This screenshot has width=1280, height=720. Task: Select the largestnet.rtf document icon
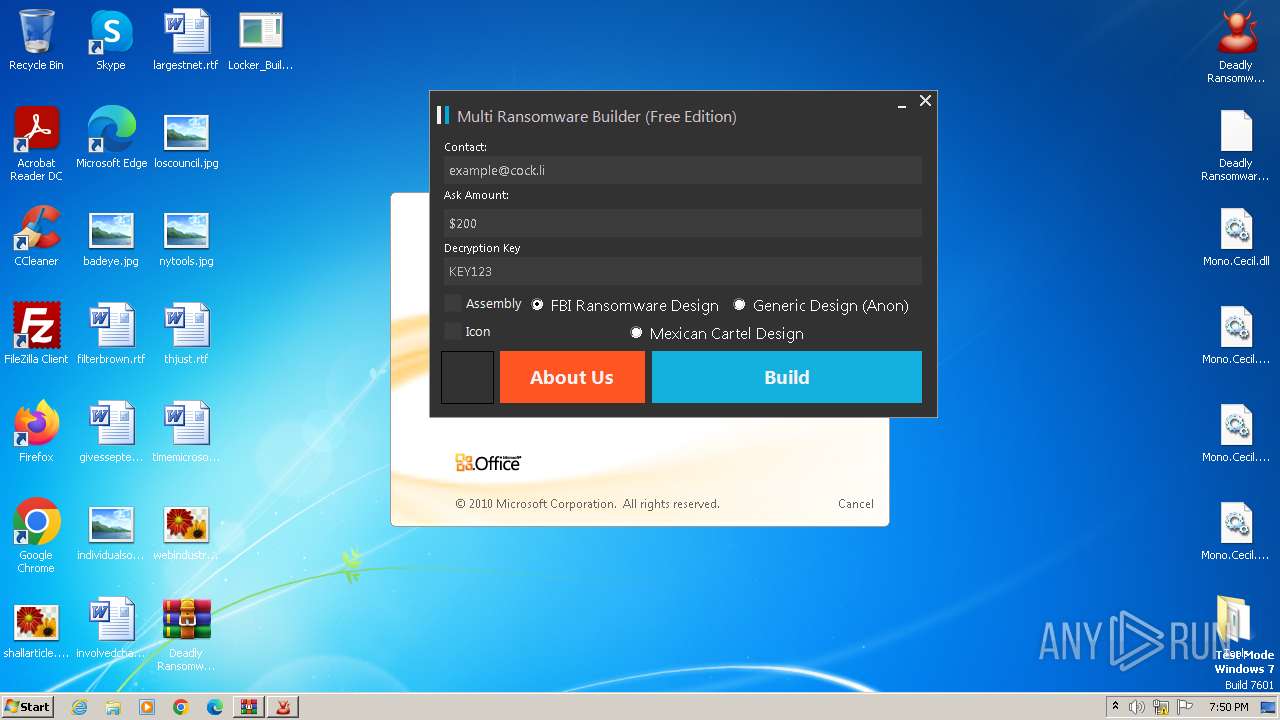186,40
